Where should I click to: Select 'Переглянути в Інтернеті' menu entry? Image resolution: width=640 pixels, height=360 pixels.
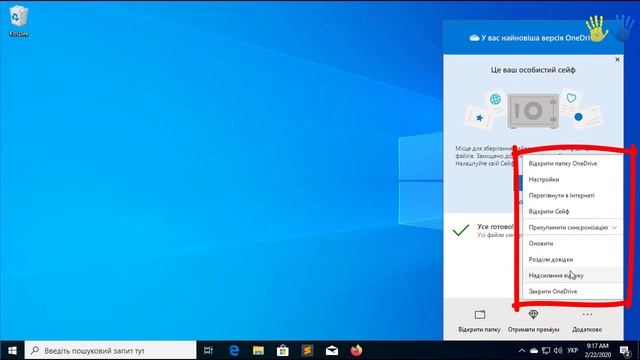[x=573, y=195]
